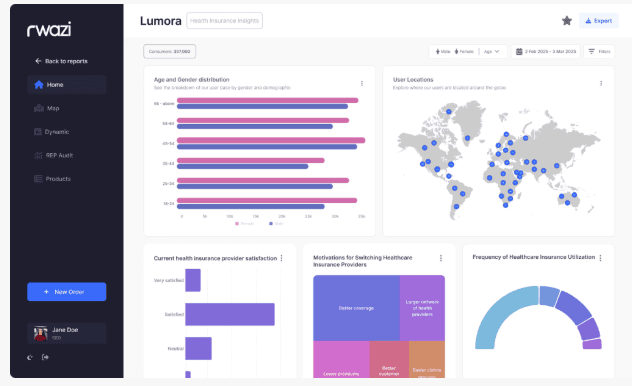Toggle the Female gender filter
Screen dimensions: 632x386
[x=464, y=52]
